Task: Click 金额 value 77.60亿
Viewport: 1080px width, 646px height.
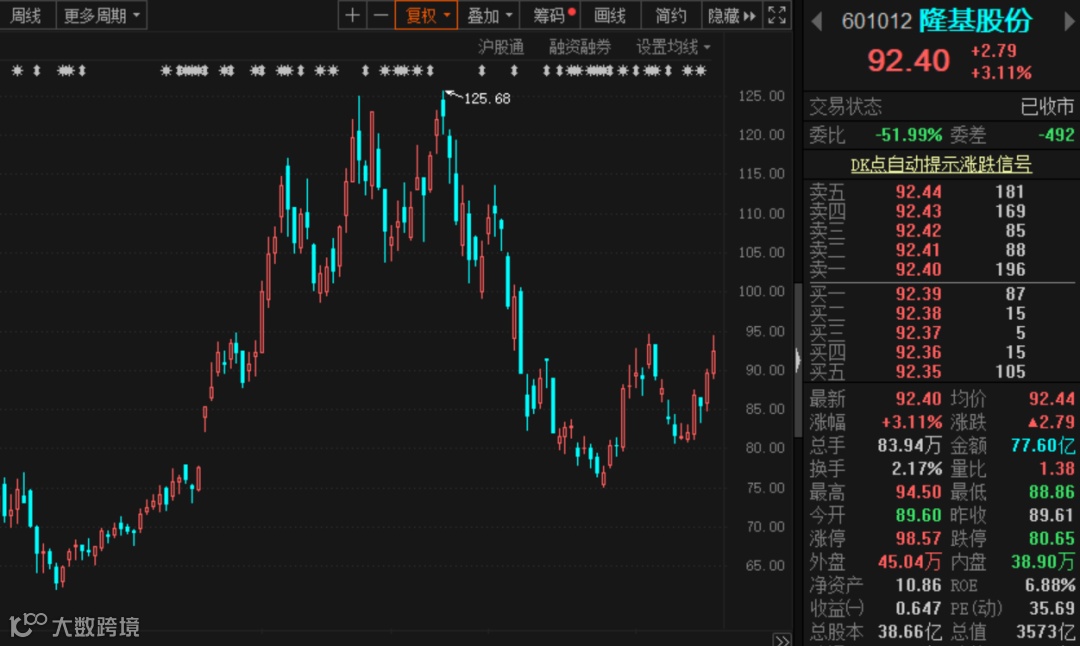Action: [x=1043, y=446]
